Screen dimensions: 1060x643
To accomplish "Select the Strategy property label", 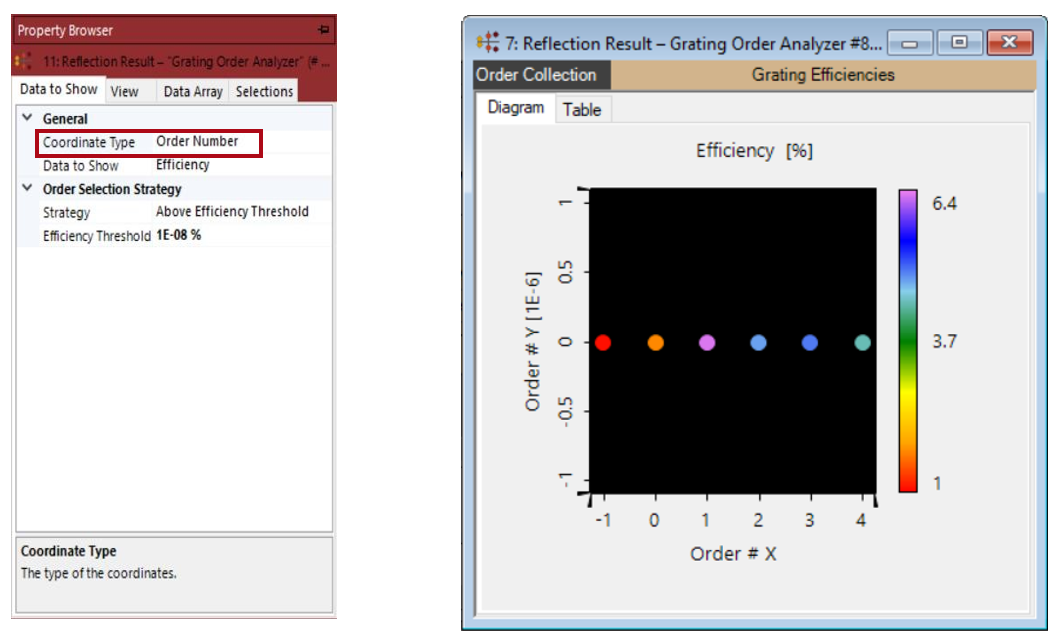I will [x=66, y=212].
